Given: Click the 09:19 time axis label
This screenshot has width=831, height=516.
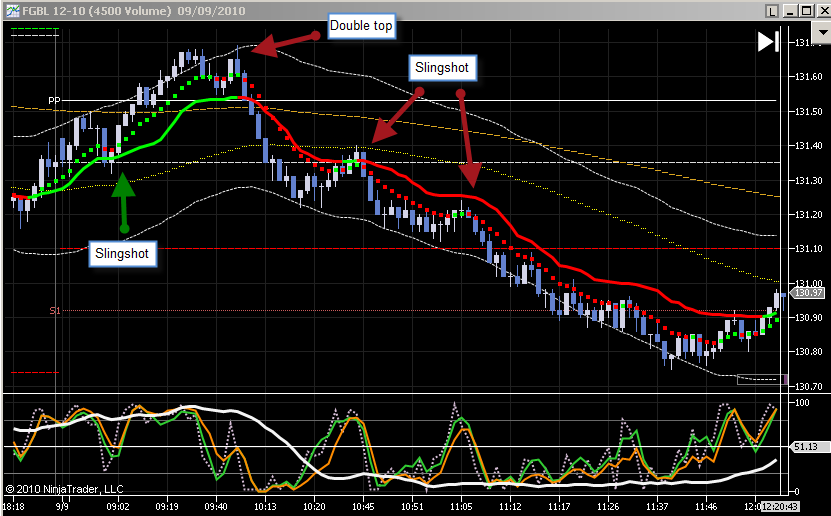Looking at the screenshot, I should [167, 507].
